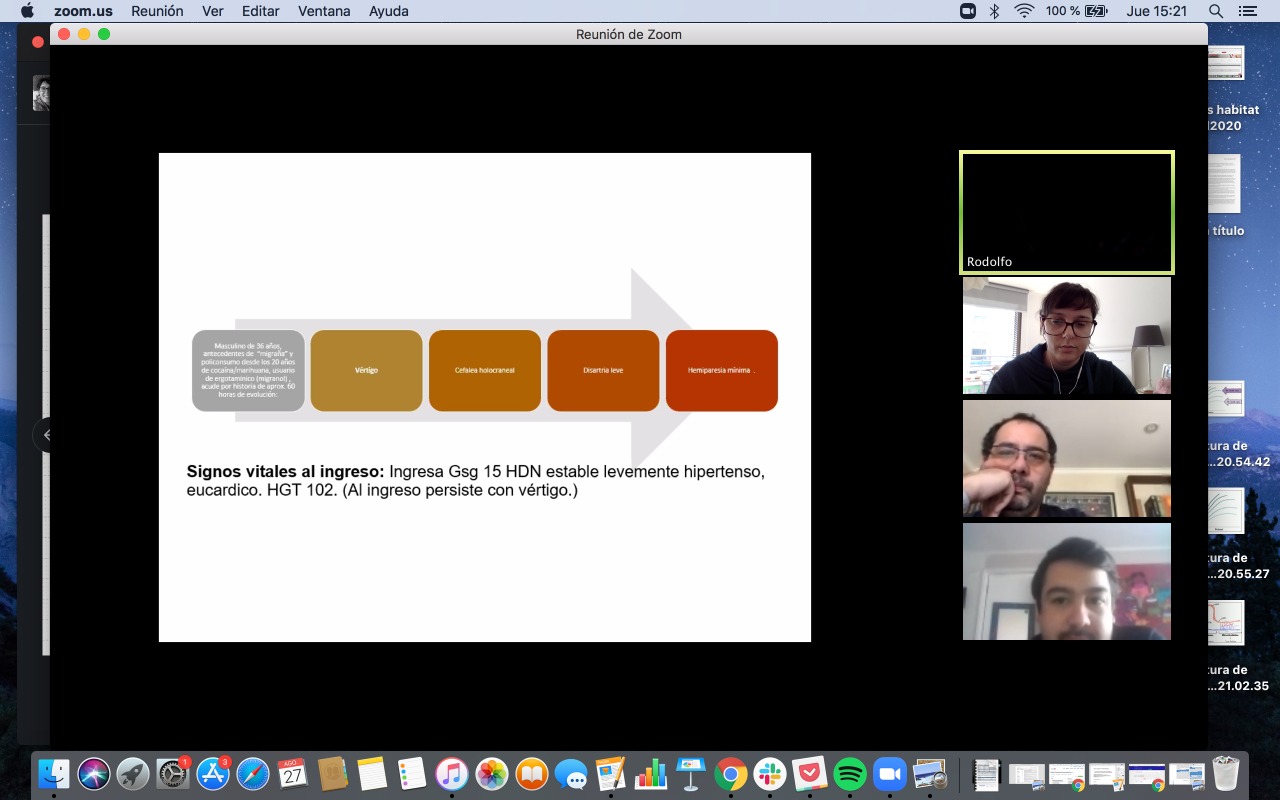
Task: Open the Wi-Fi status menu
Action: (1023, 11)
